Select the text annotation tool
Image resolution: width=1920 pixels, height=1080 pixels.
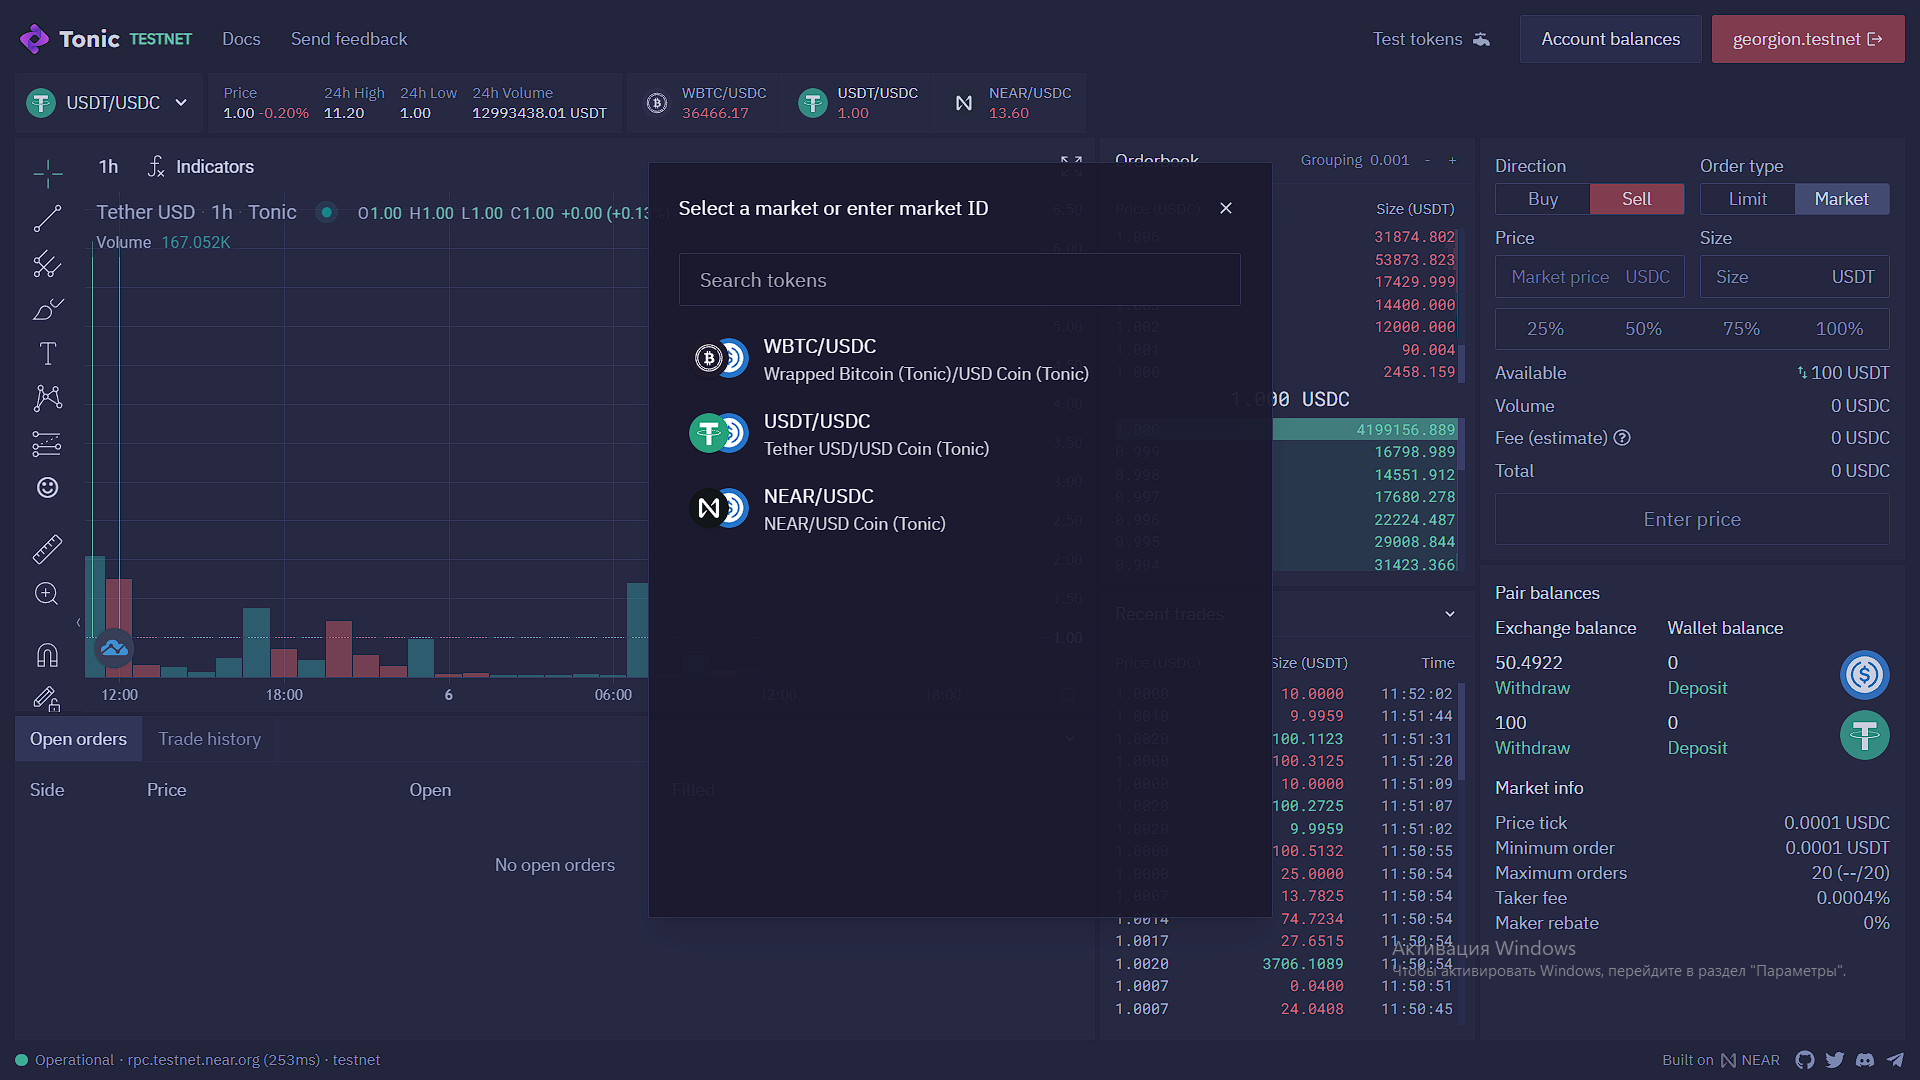pos(47,353)
